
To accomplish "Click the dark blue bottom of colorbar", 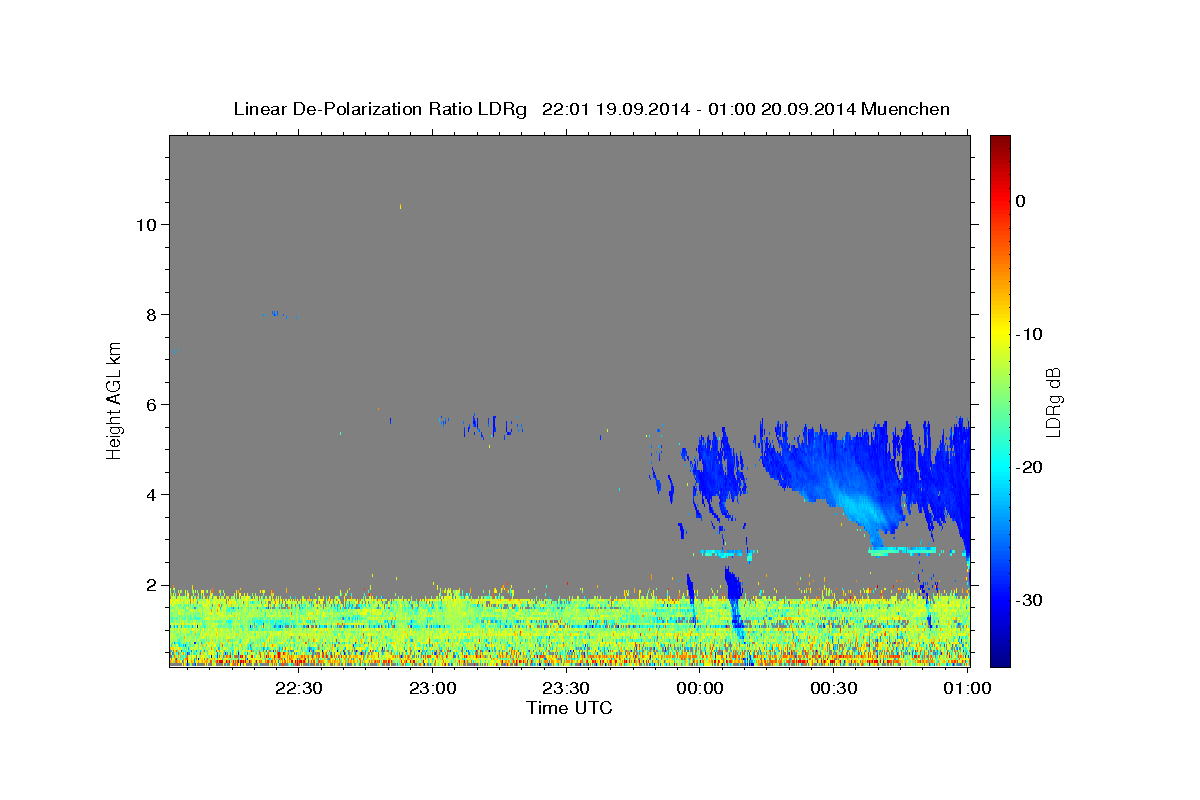I will pos(1000,655).
